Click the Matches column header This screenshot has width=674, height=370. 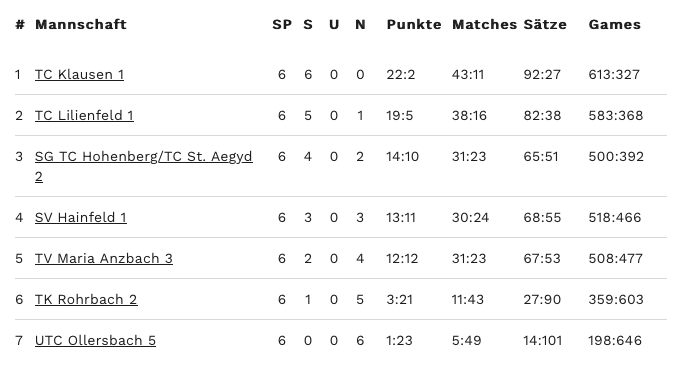(x=484, y=24)
